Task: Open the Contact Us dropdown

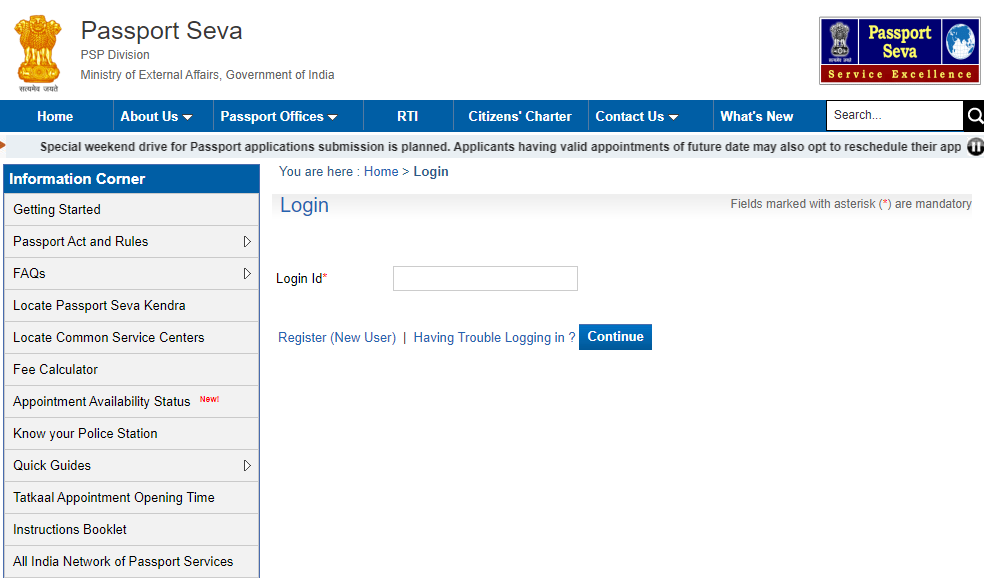Action: 637,116
